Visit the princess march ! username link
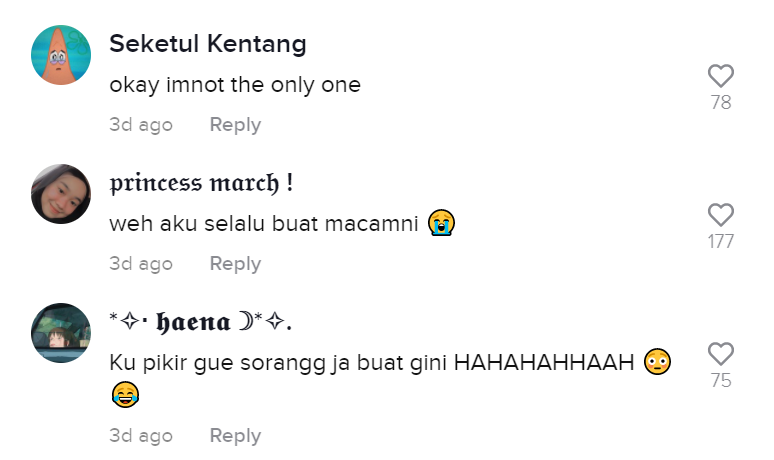 pos(201,184)
